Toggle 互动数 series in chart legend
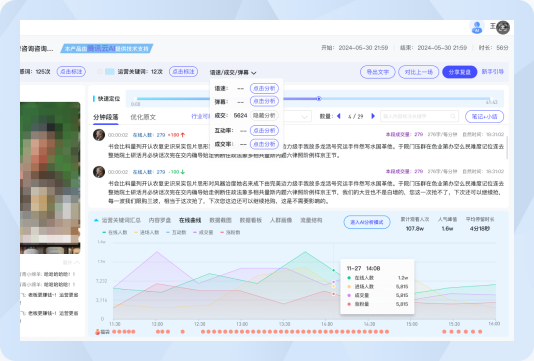 pos(176,232)
